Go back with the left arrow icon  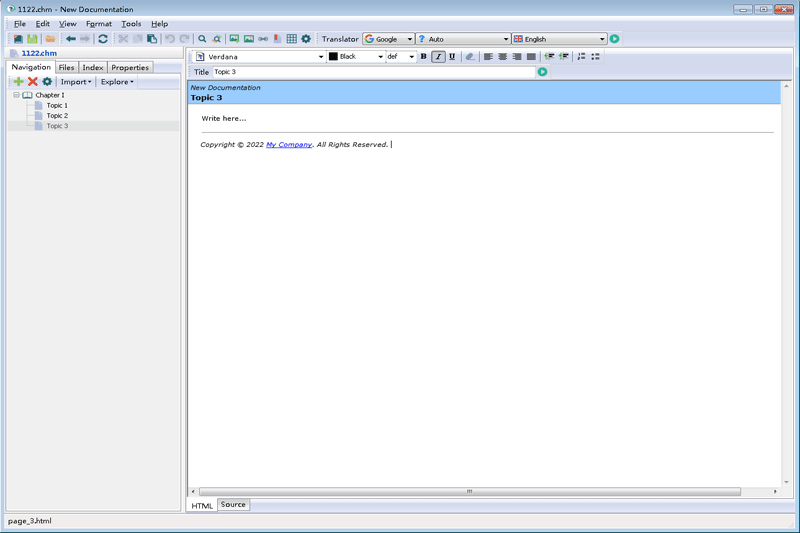71,39
